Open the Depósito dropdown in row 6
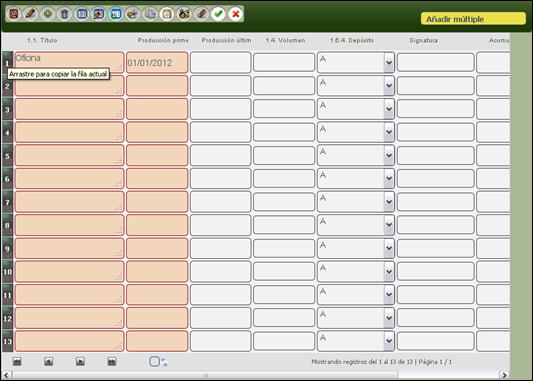 pyautogui.click(x=389, y=178)
